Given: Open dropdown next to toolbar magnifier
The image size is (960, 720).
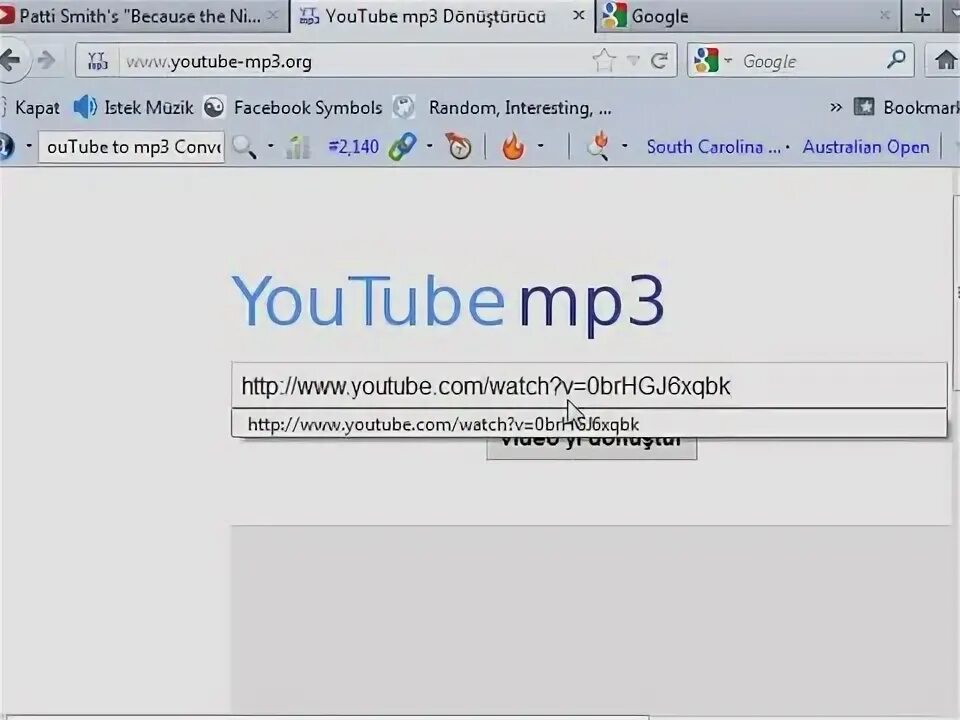Looking at the screenshot, I should (x=271, y=146).
